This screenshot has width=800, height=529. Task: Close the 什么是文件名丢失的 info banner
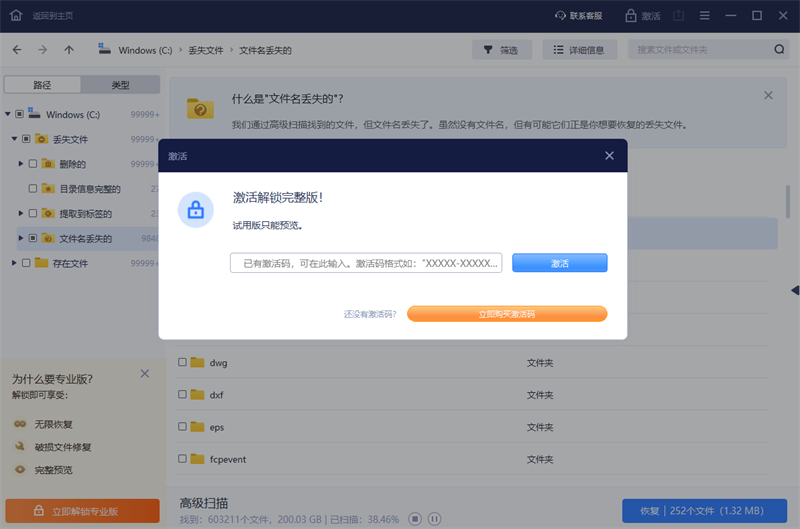(x=768, y=95)
